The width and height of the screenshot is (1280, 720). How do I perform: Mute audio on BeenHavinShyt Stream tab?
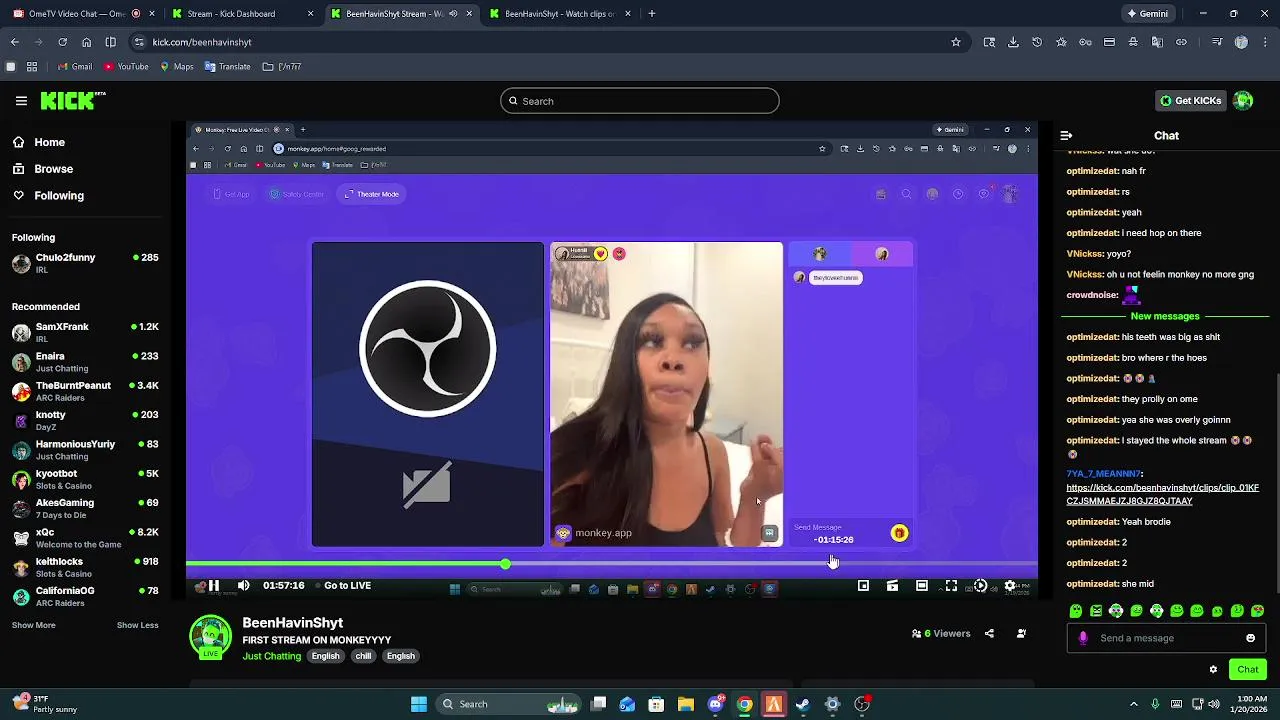pyautogui.click(x=453, y=14)
